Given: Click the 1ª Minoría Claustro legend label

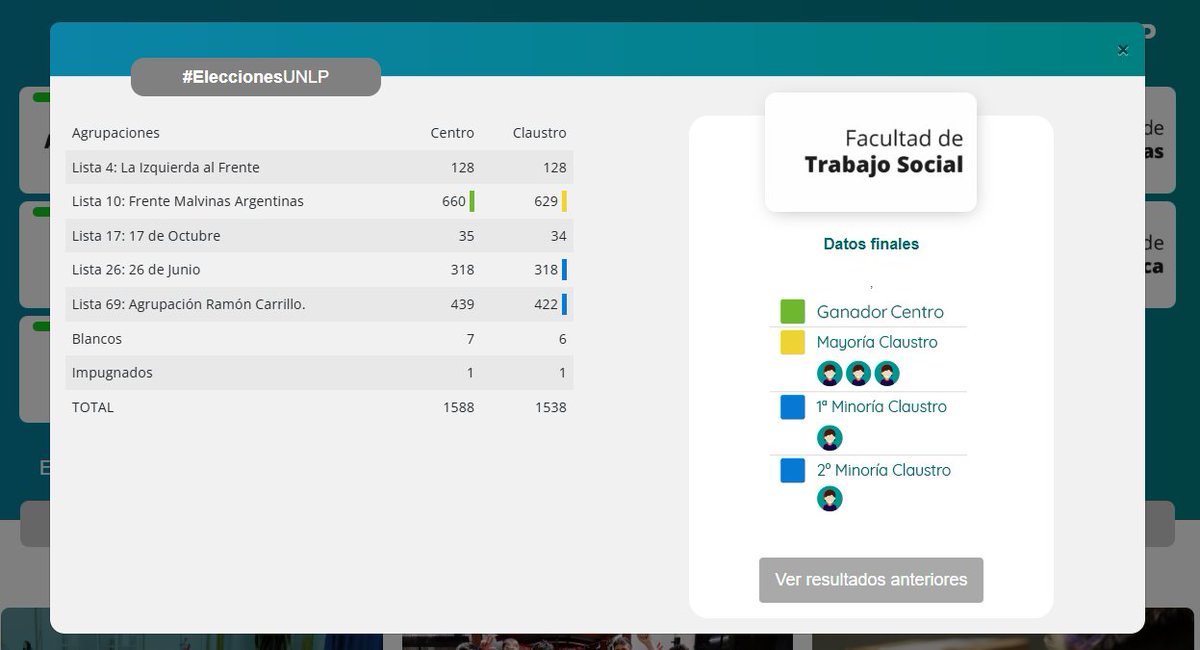Looking at the screenshot, I should pyautogui.click(x=882, y=407).
